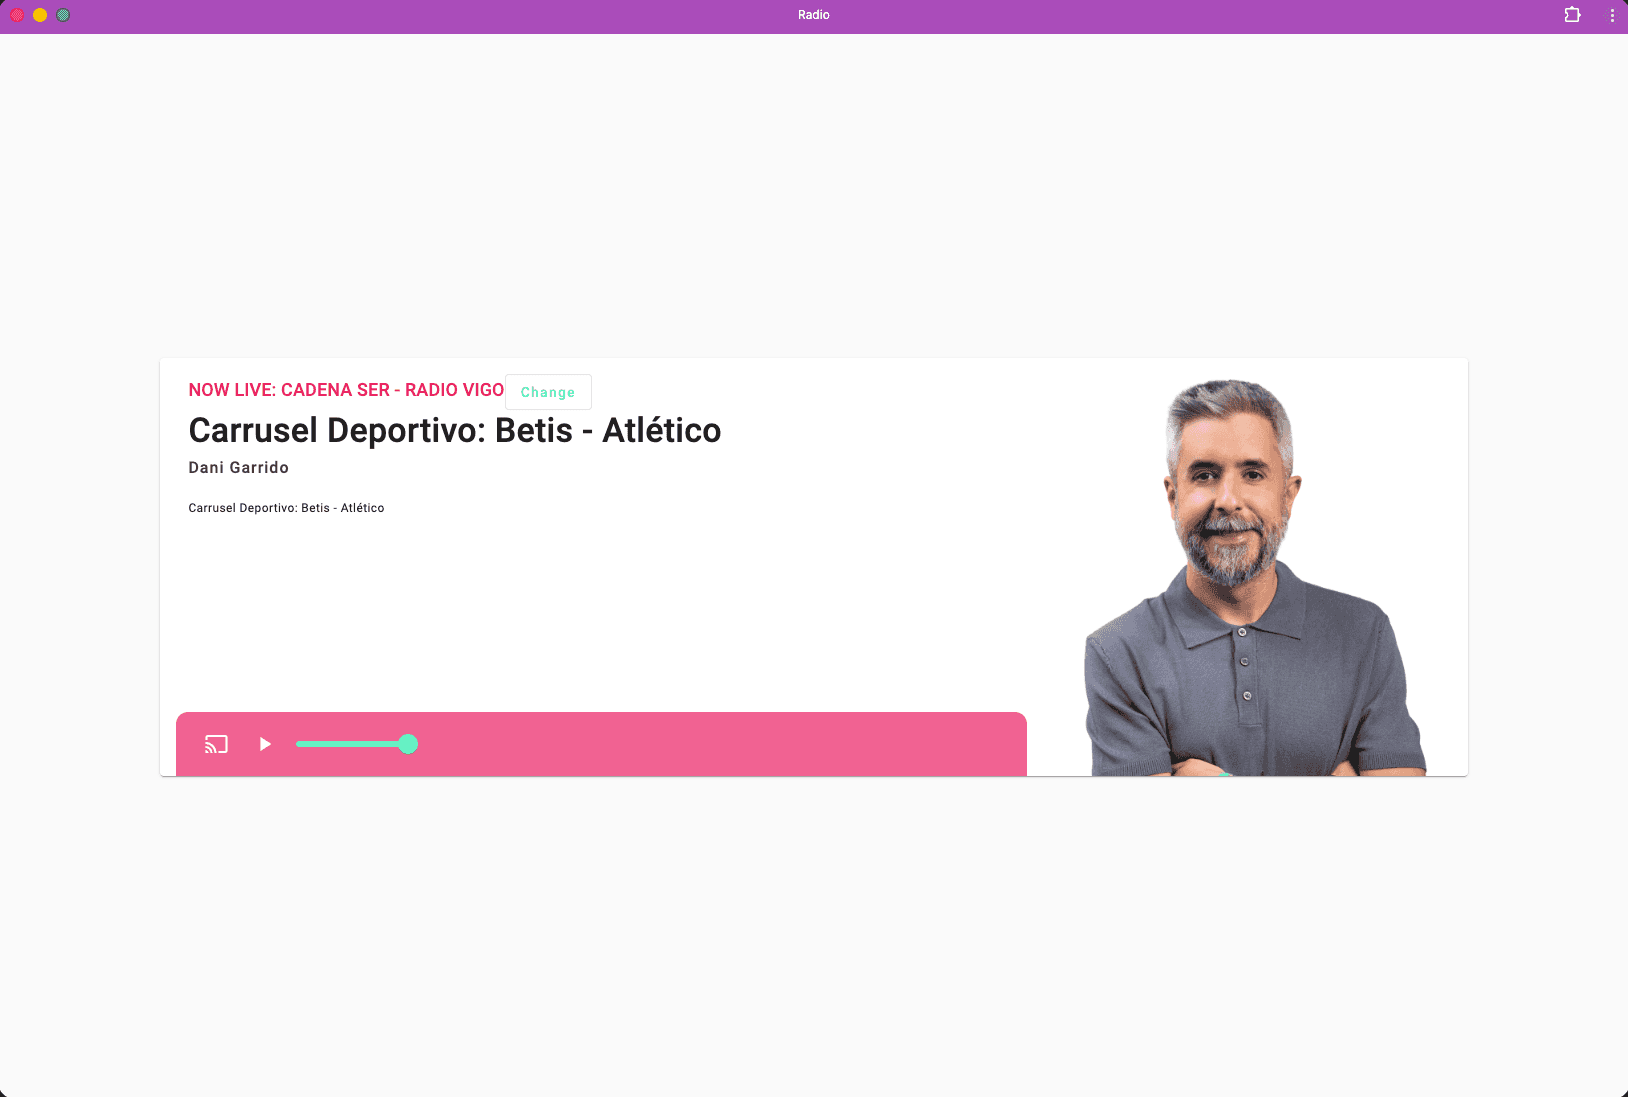Click the green volume slider handle
This screenshot has width=1628, height=1097.
coord(408,744)
